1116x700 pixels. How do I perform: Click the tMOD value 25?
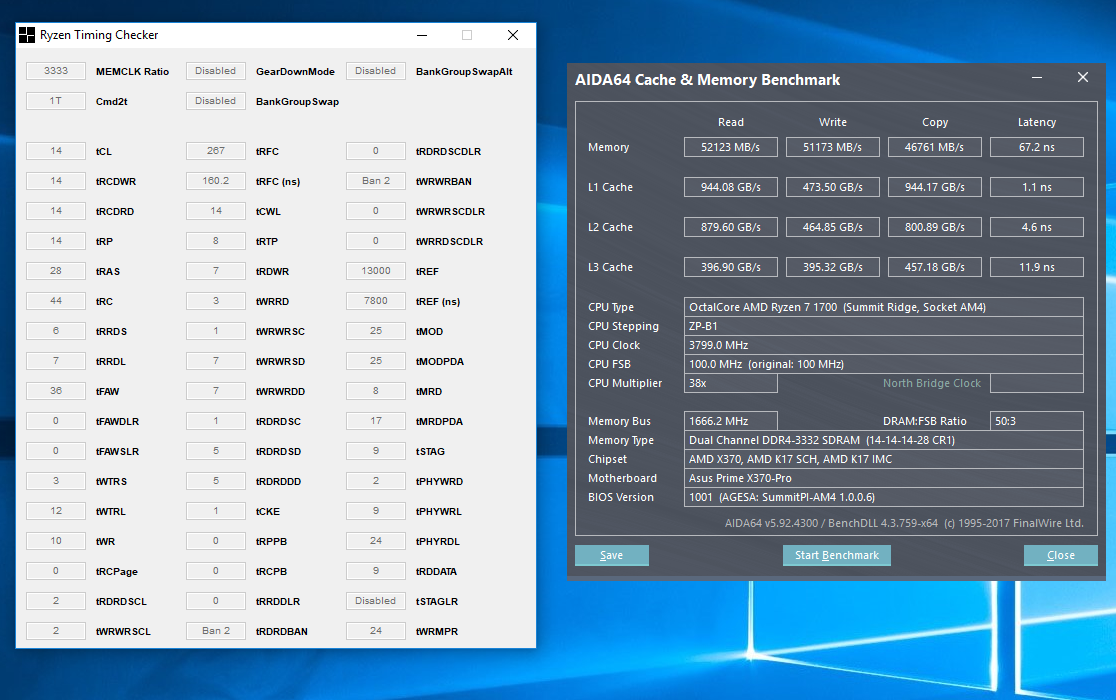376,331
